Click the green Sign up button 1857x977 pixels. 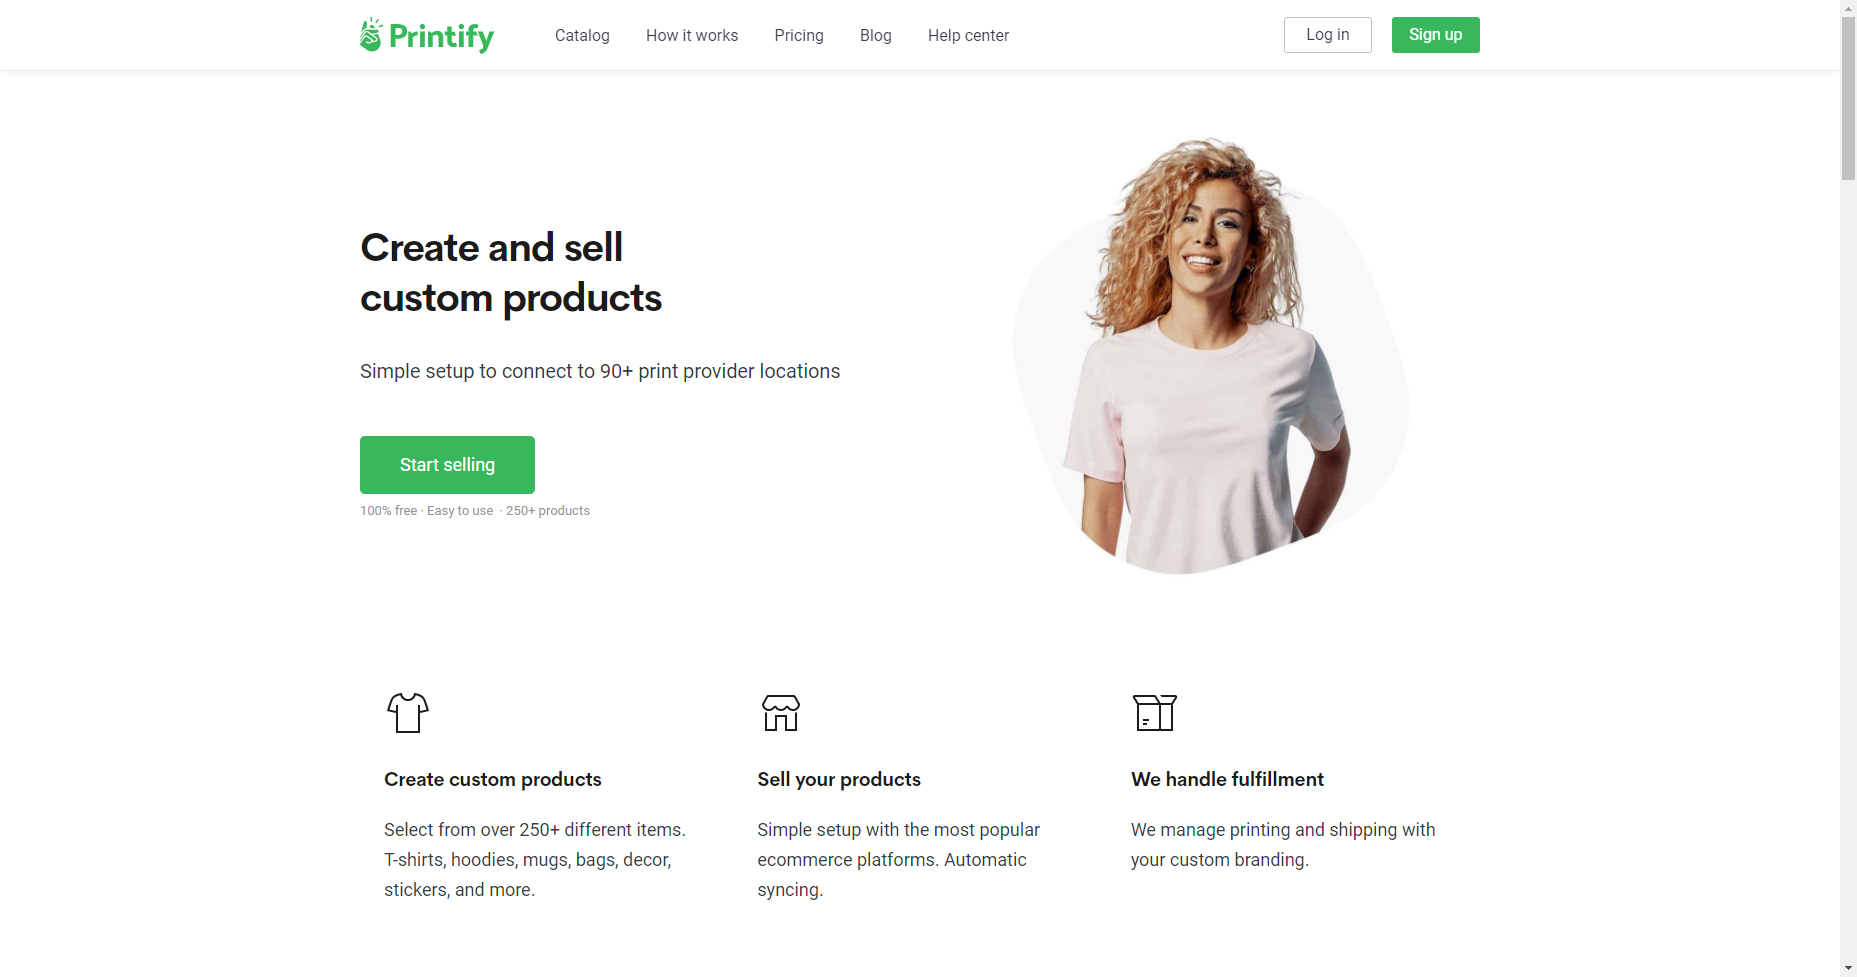point(1436,35)
